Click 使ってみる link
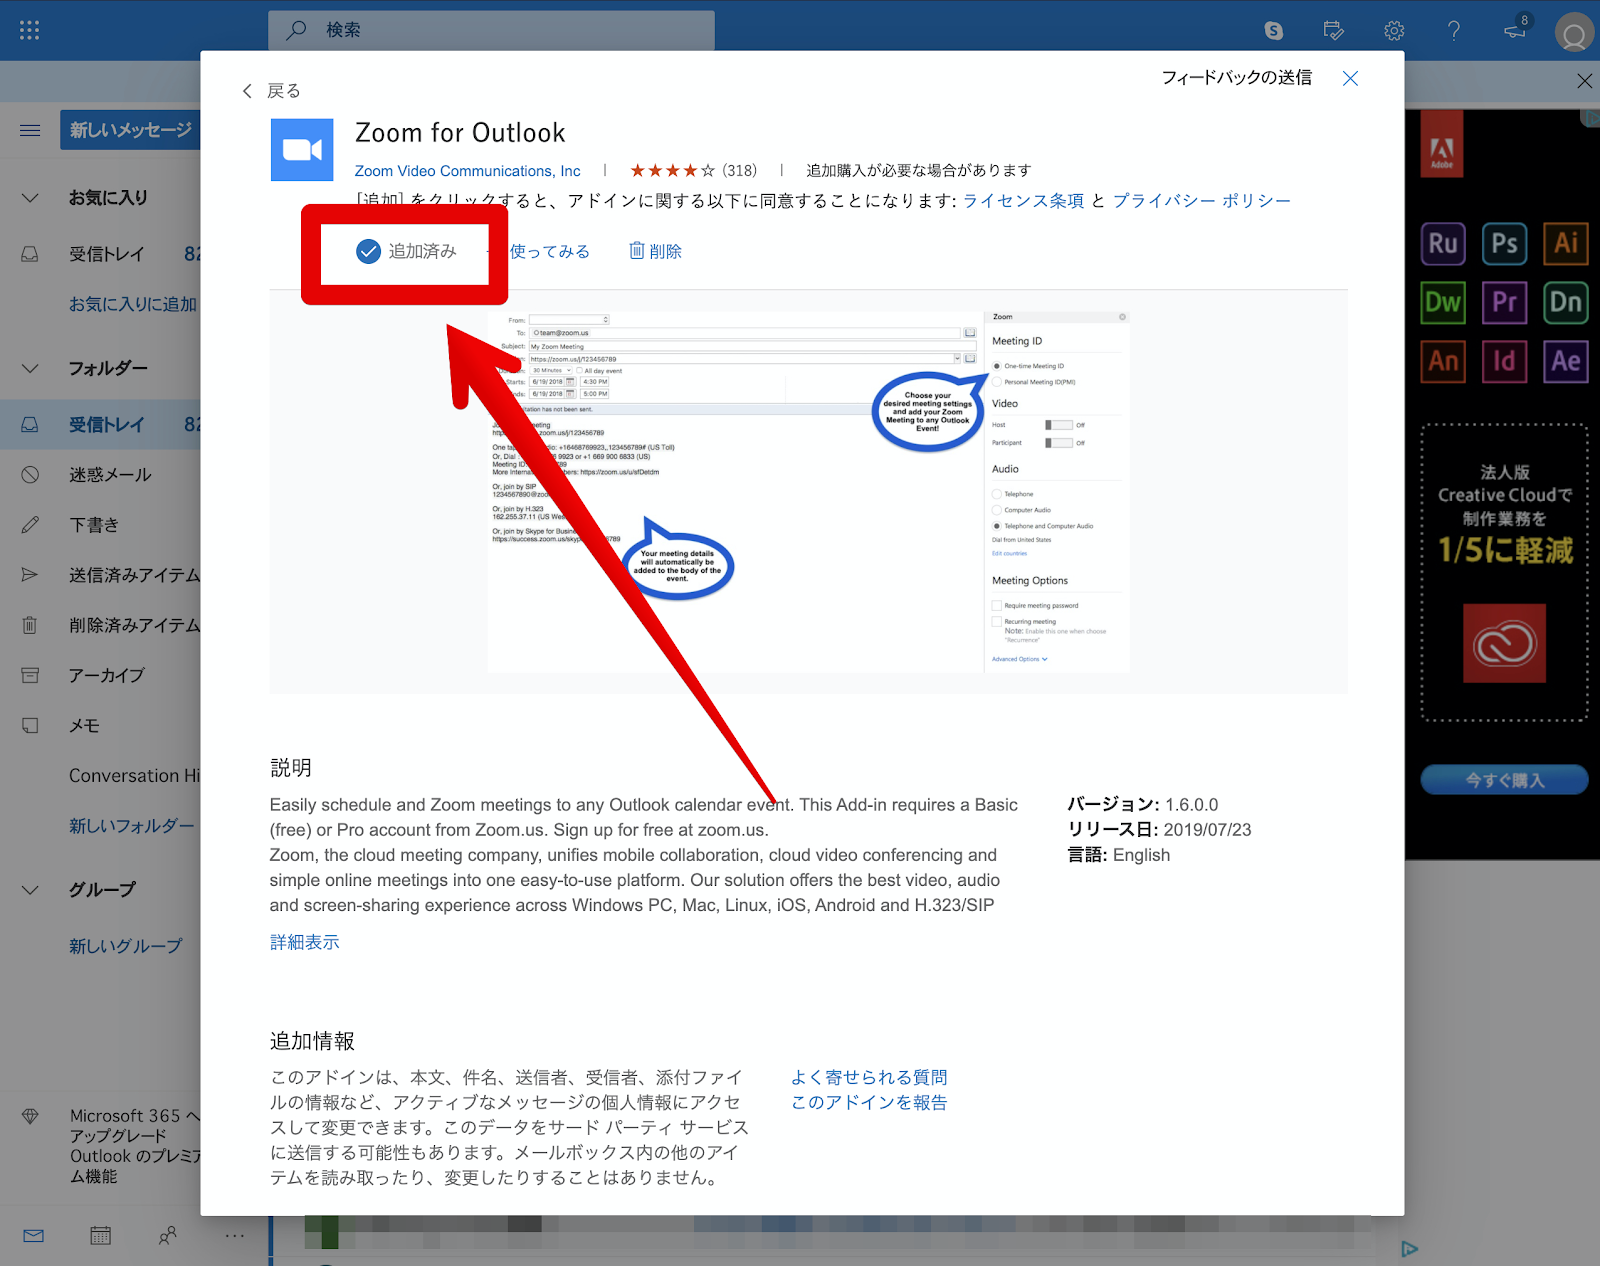1600x1266 pixels. click(549, 251)
